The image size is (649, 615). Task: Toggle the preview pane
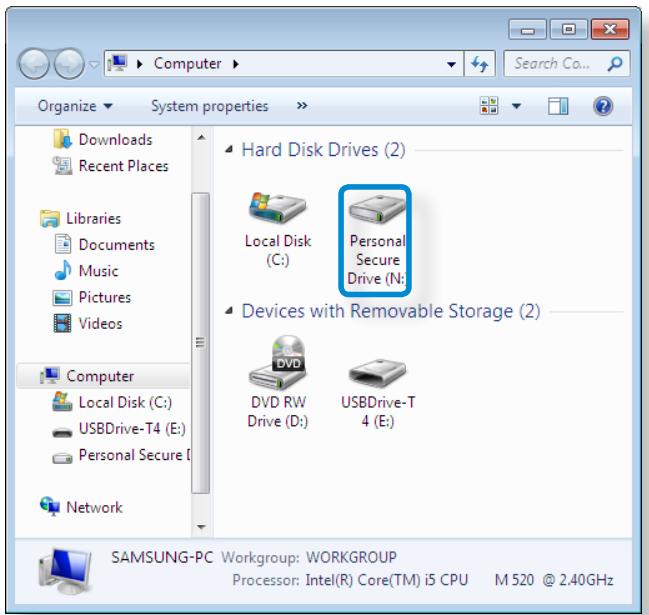click(x=558, y=106)
